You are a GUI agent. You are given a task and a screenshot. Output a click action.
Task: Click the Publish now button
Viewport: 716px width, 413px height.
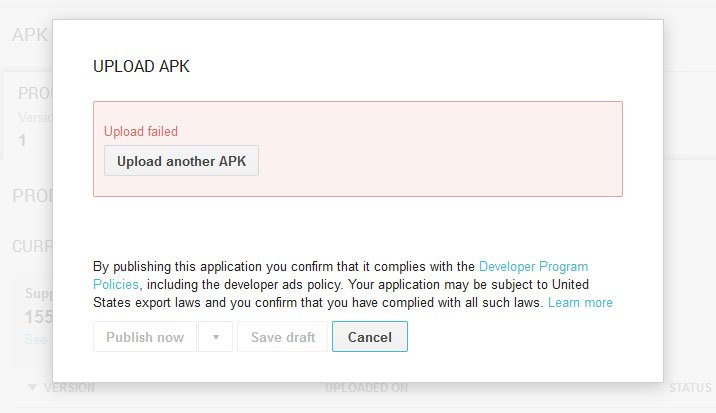[x=145, y=337]
